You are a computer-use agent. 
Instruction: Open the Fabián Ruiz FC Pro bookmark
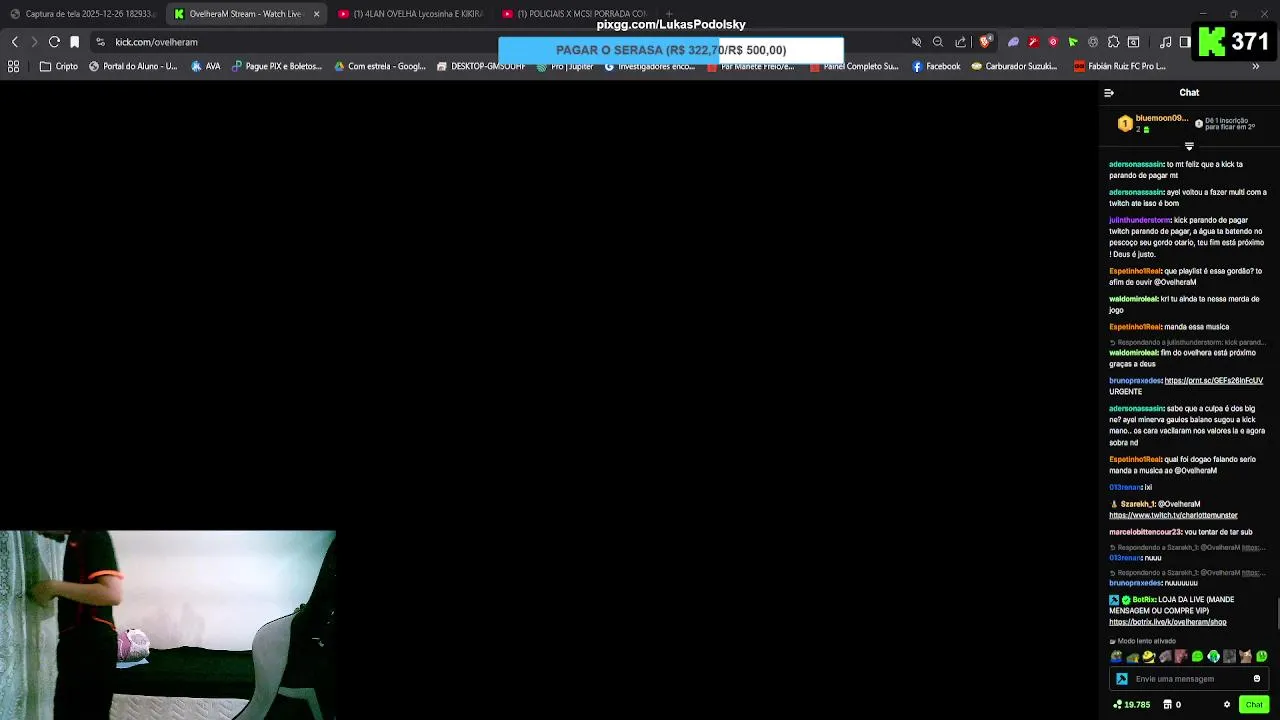[x=1120, y=66]
